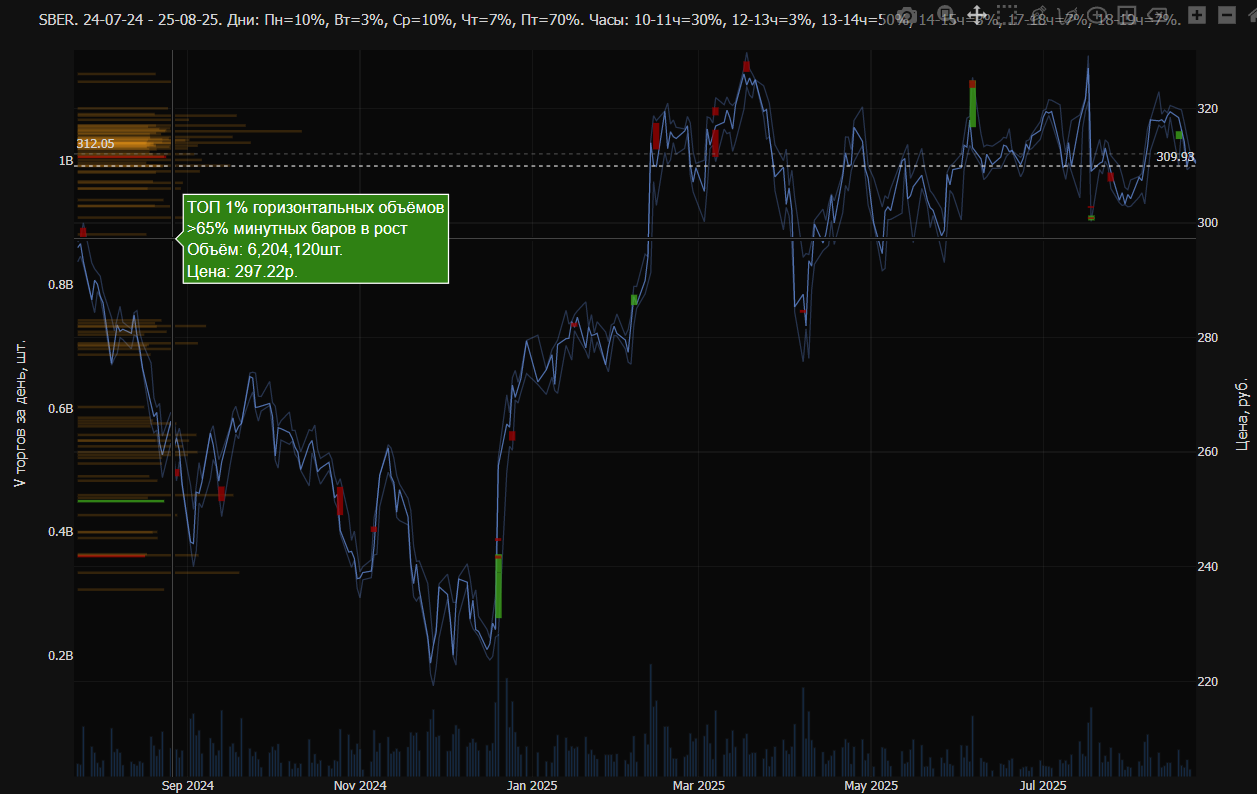Click the Mar 2025 x-axis label
This screenshot has height=794, width=1257.
pos(698,786)
